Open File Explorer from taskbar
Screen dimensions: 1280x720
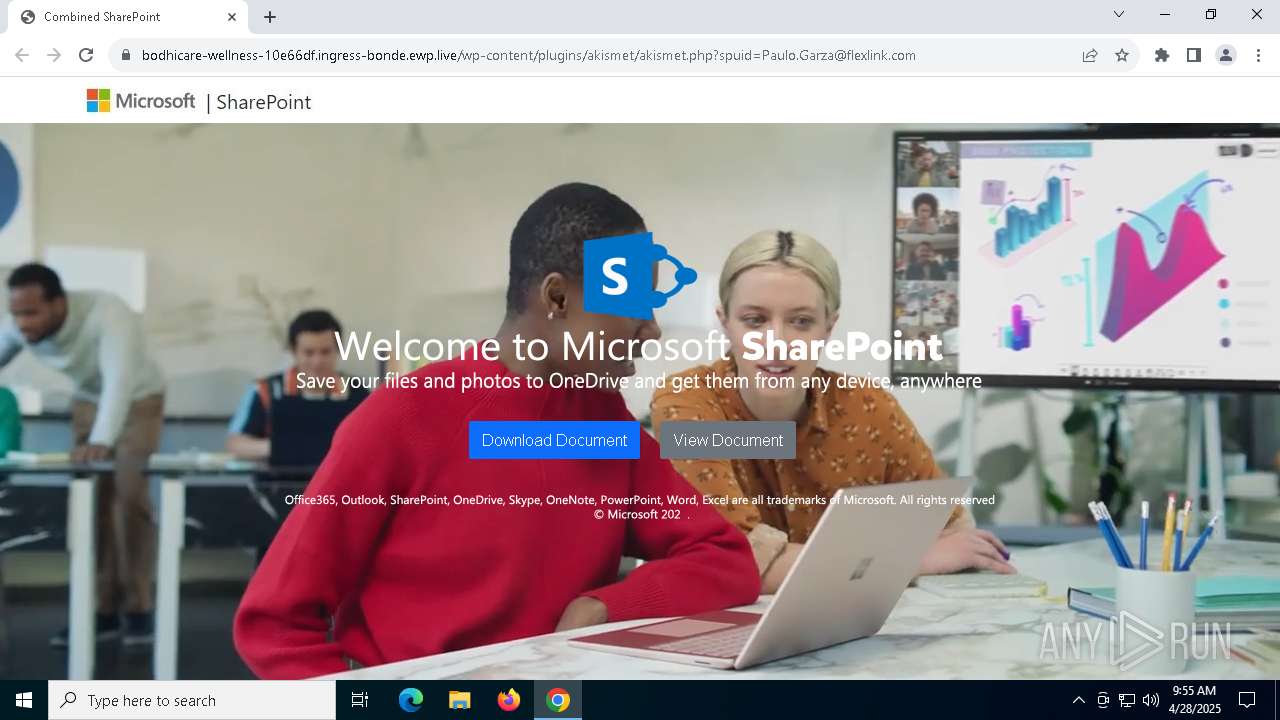pyautogui.click(x=459, y=700)
